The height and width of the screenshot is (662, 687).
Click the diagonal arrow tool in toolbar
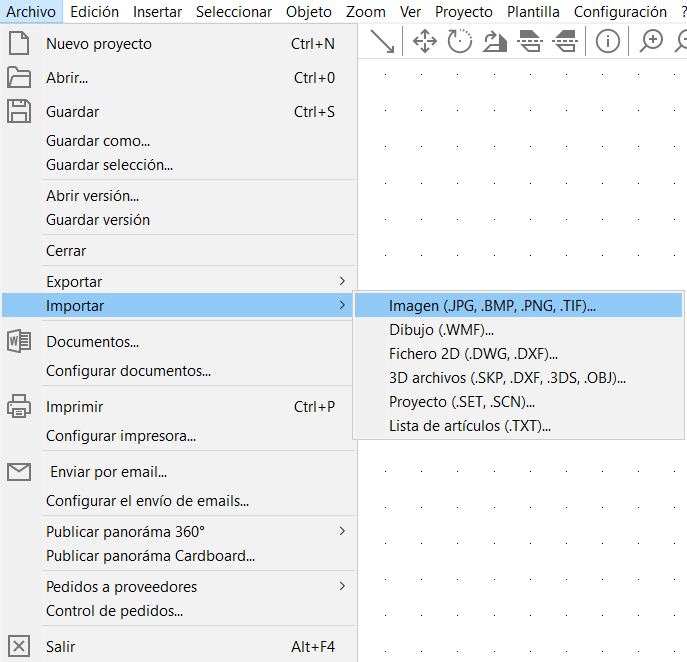click(382, 41)
